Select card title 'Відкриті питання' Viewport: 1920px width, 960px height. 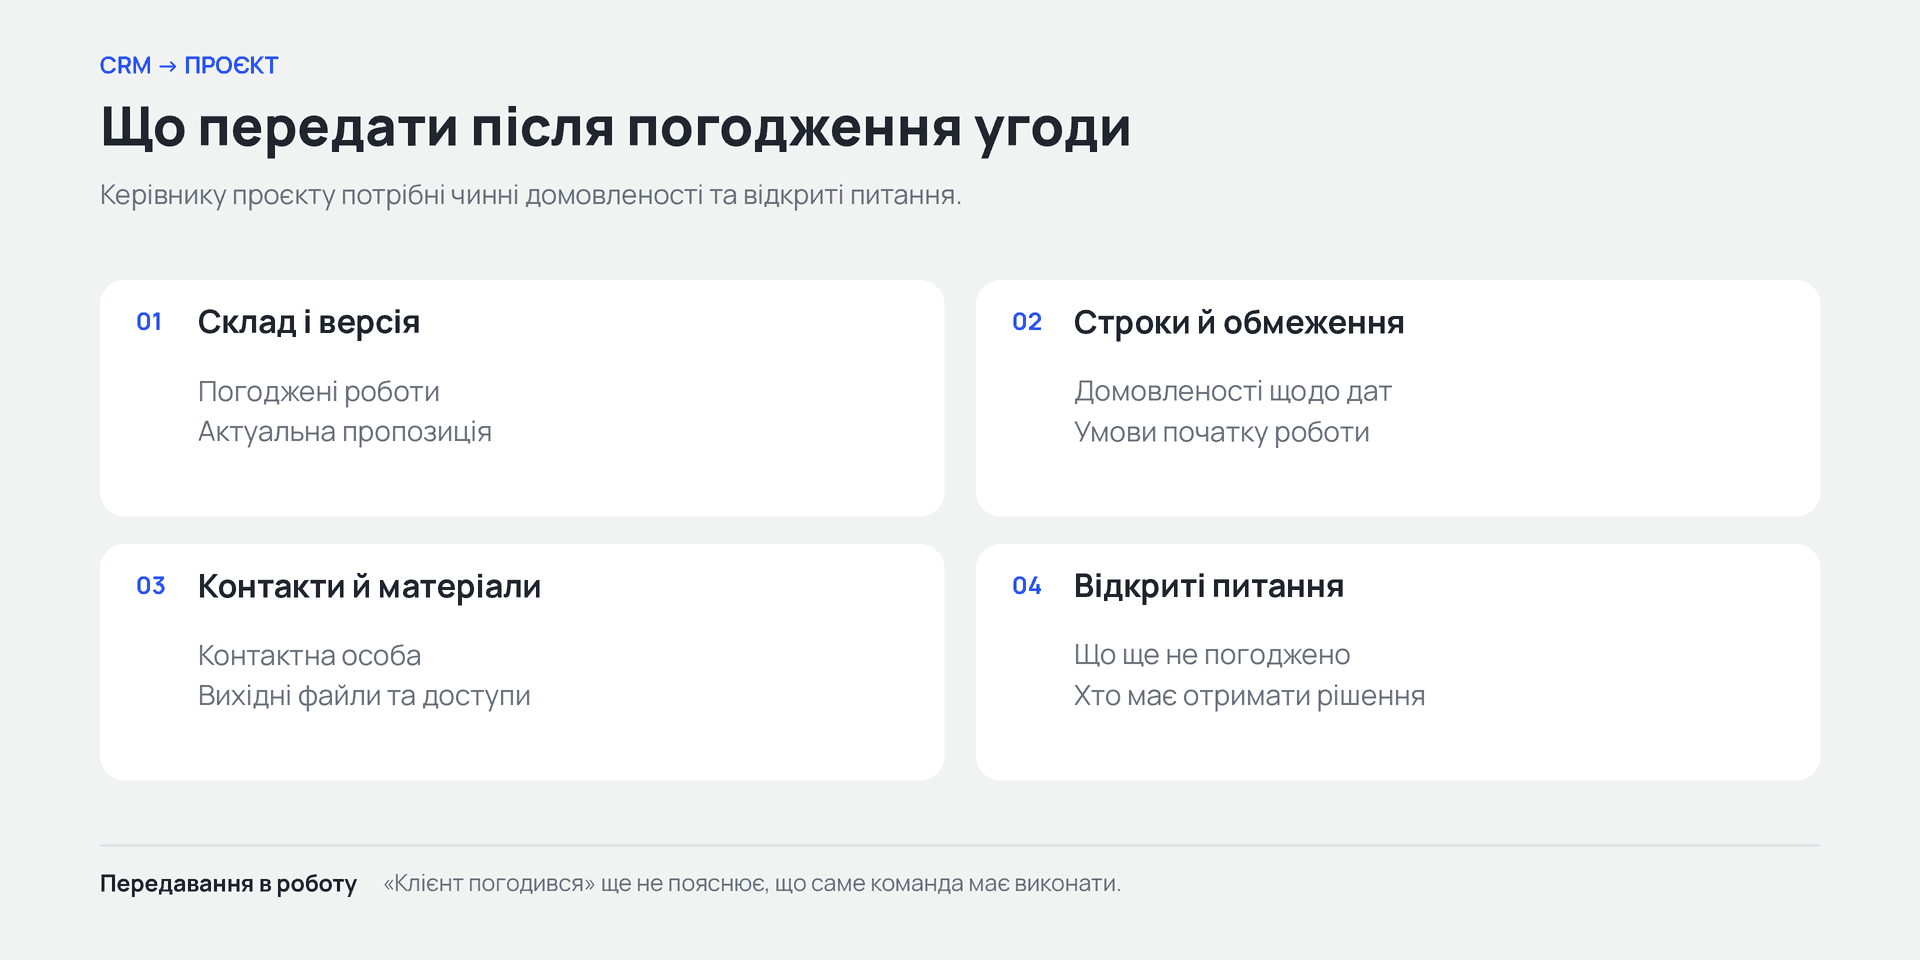(x=1209, y=586)
